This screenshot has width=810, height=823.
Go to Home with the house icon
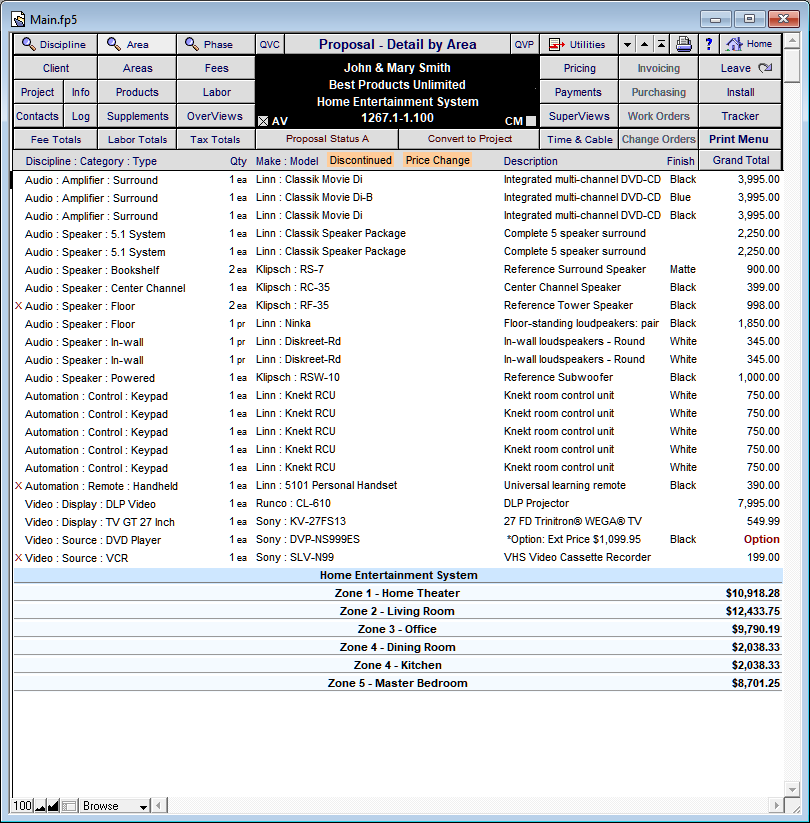coord(751,45)
